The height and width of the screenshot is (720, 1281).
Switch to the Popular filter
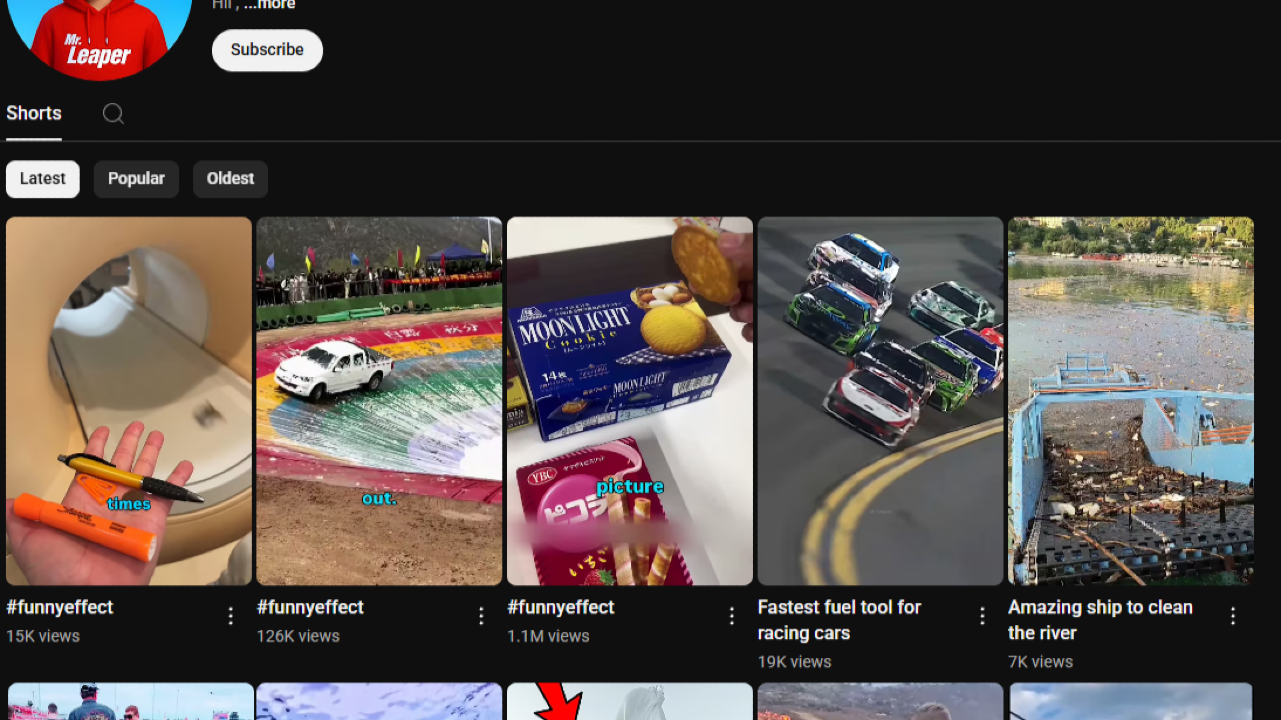click(x=136, y=178)
